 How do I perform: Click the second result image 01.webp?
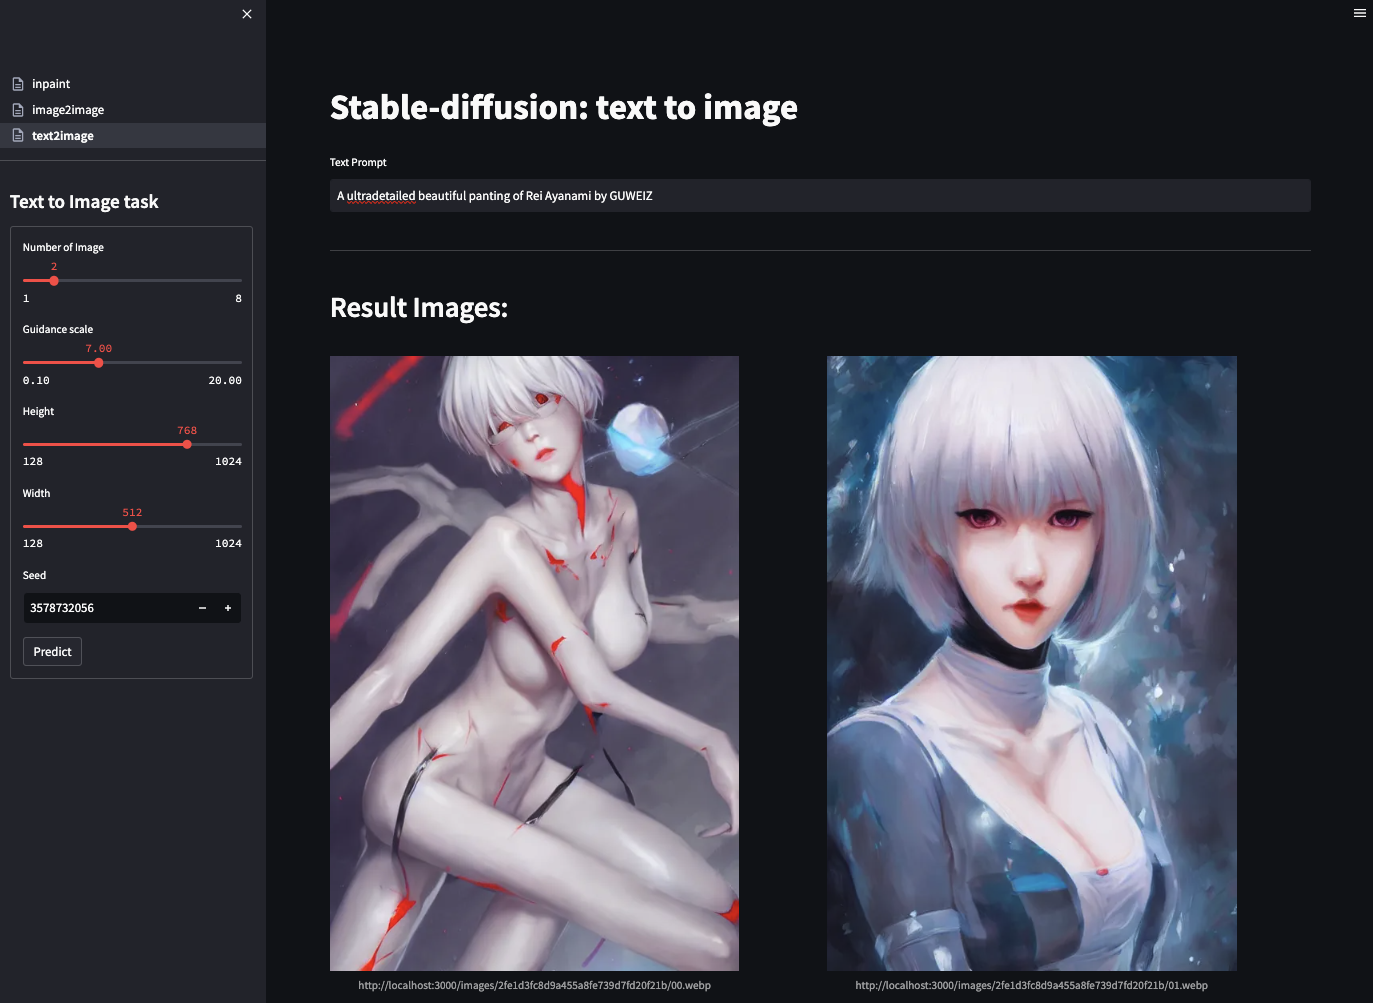click(x=1032, y=663)
